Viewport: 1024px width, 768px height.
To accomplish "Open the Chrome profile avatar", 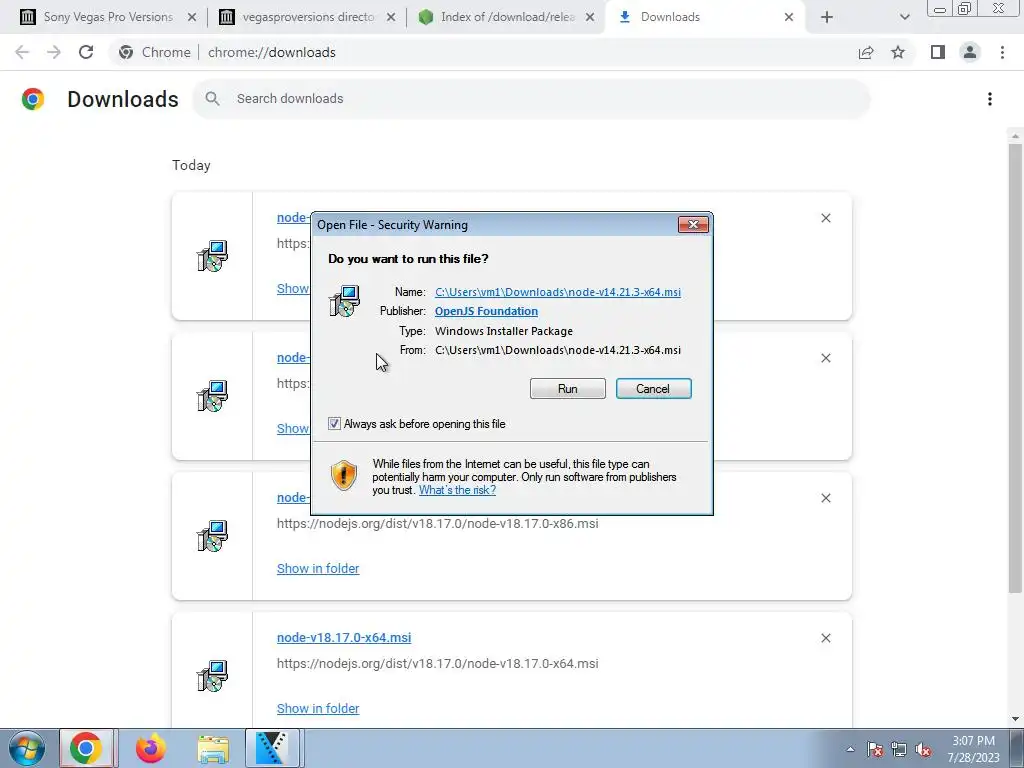I will click(970, 52).
